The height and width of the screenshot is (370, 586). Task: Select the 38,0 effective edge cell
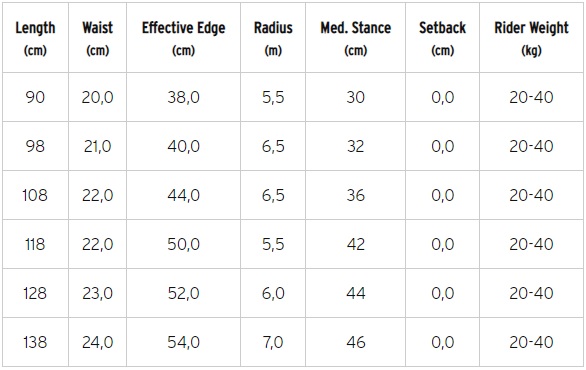tap(183, 97)
